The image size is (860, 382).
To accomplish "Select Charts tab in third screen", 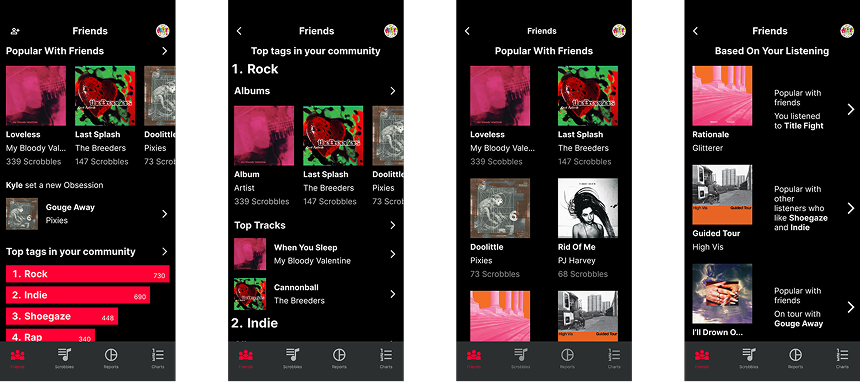I will [614, 358].
